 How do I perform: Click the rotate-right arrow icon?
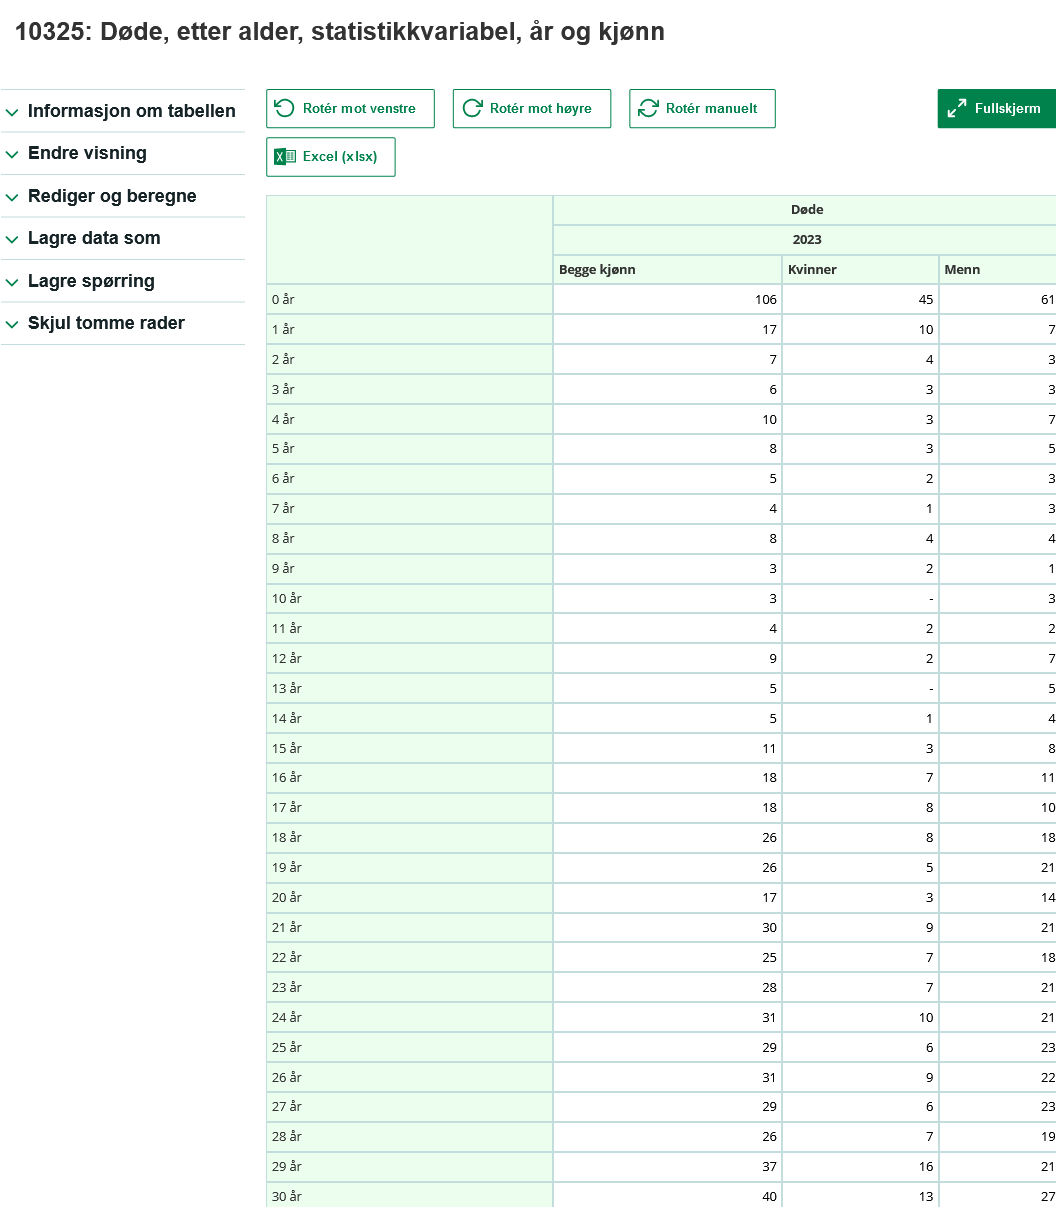pyautogui.click(x=472, y=108)
